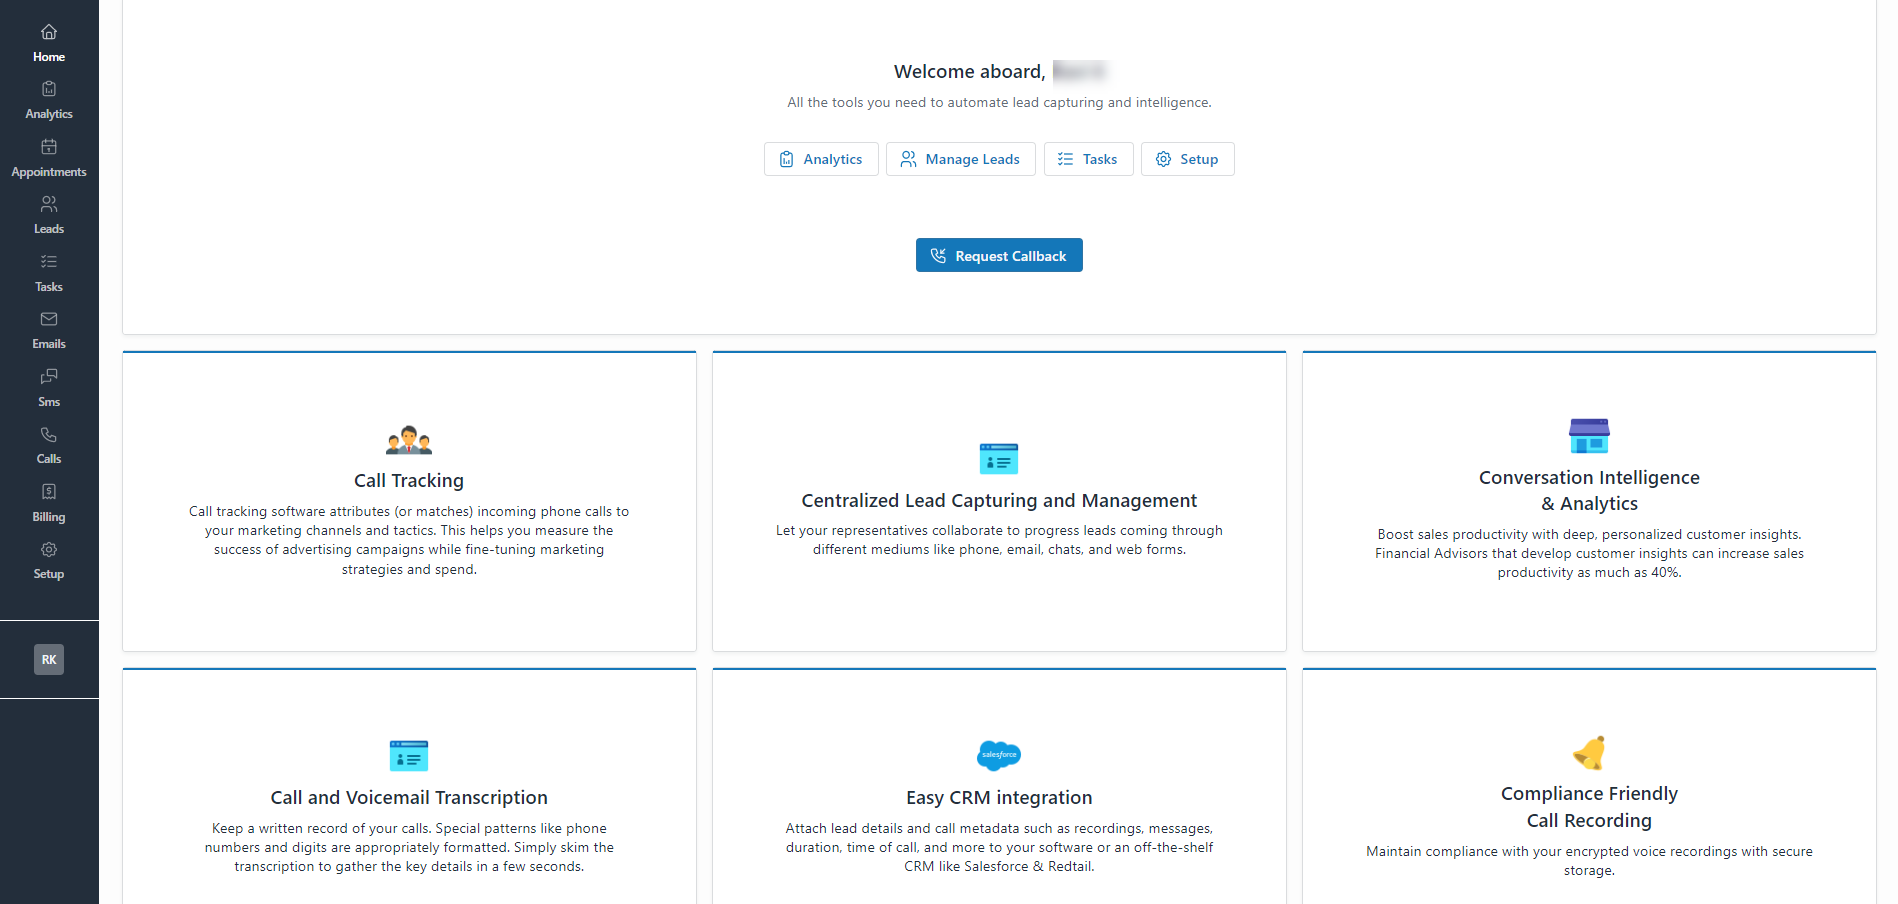Image resolution: width=1898 pixels, height=904 pixels.
Task: Click the 'Keep a written record' description
Action: 409,847
